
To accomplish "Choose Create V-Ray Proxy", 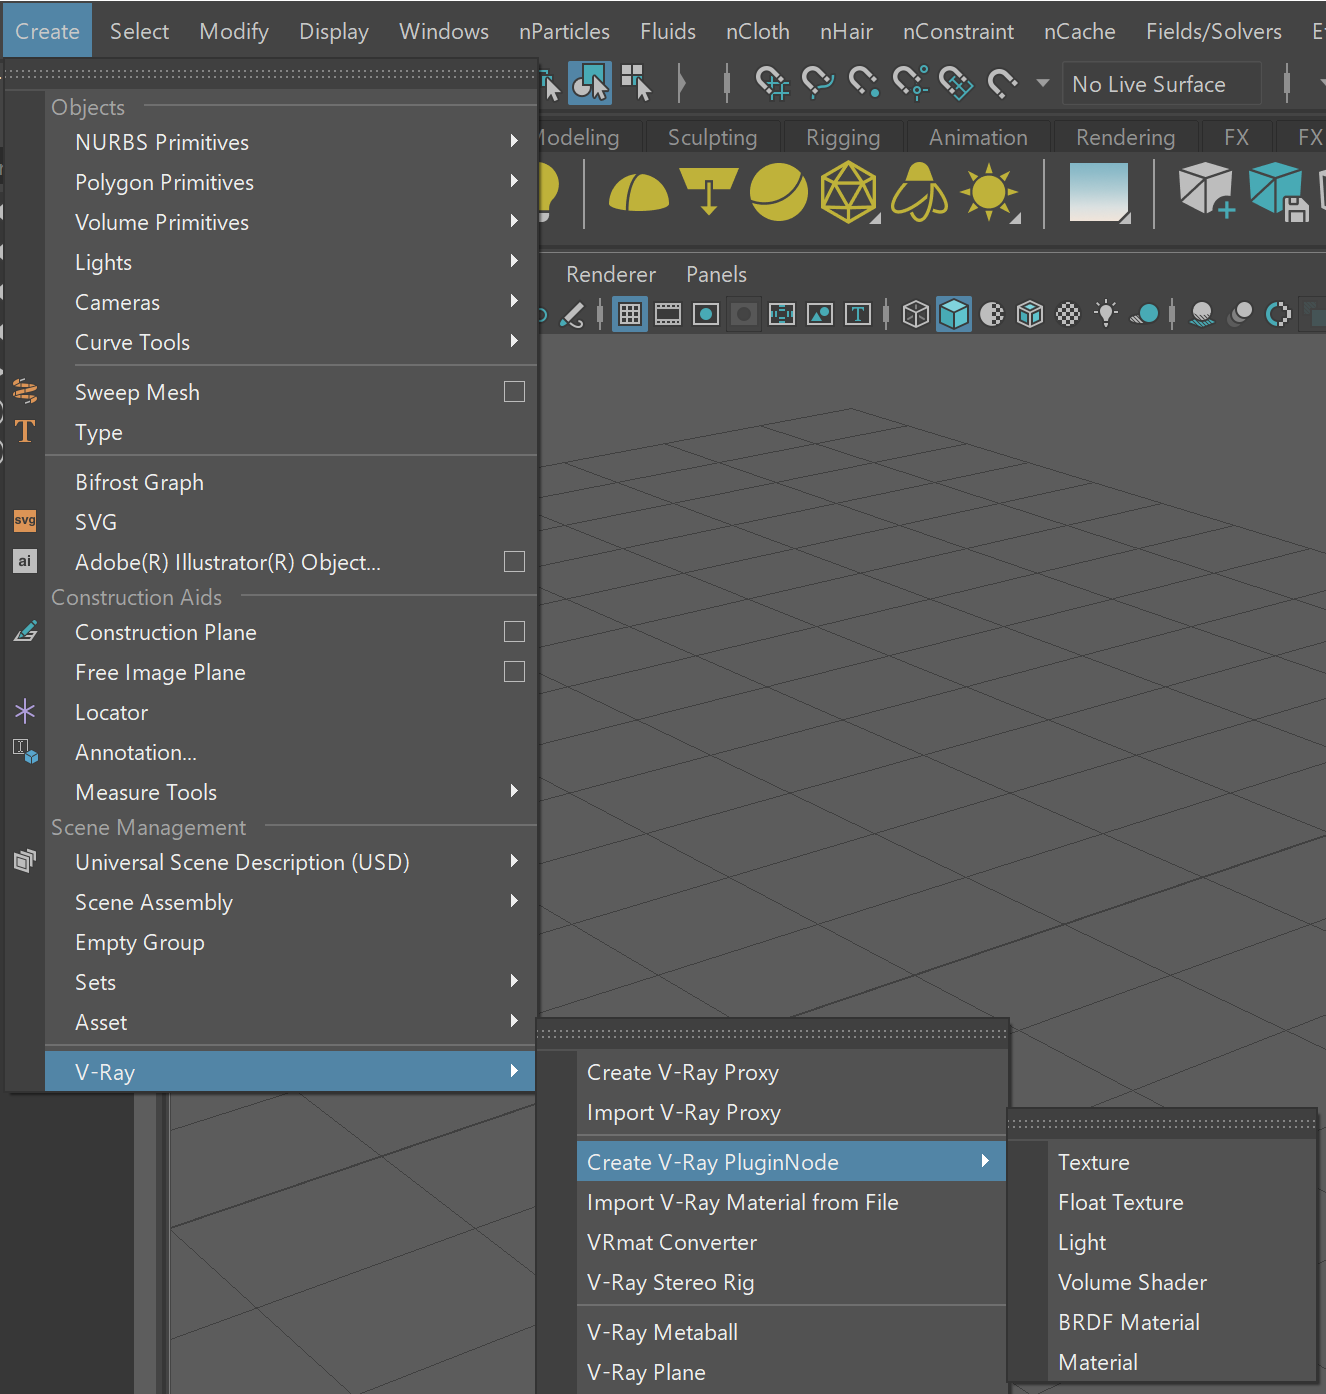I will click(791, 1072).
